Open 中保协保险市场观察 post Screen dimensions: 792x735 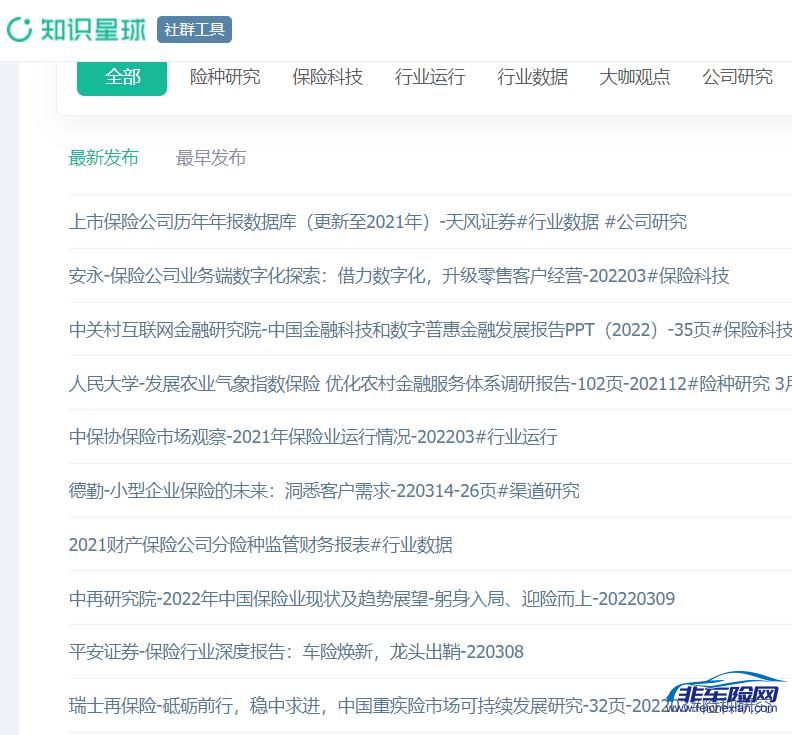pyautogui.click(x=313, y=437)
